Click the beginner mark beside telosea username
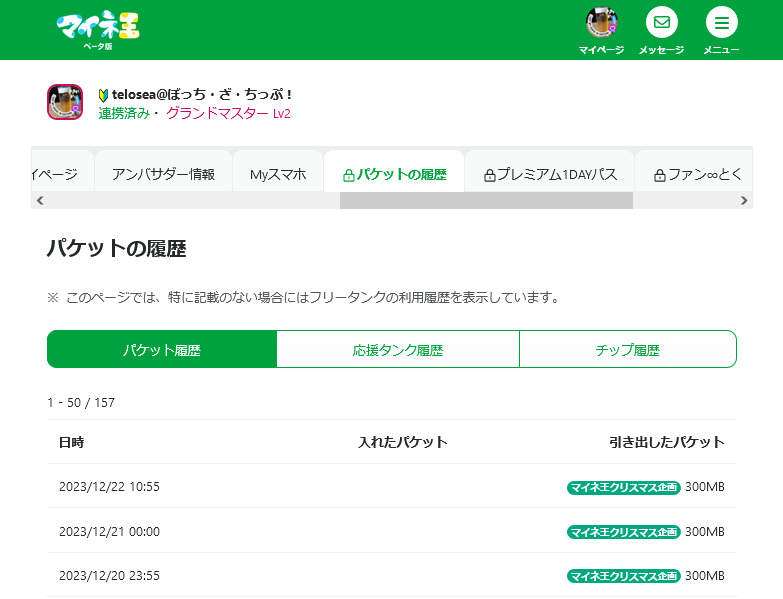This screenshot has height=599, width=783. (x=104, y=95)
